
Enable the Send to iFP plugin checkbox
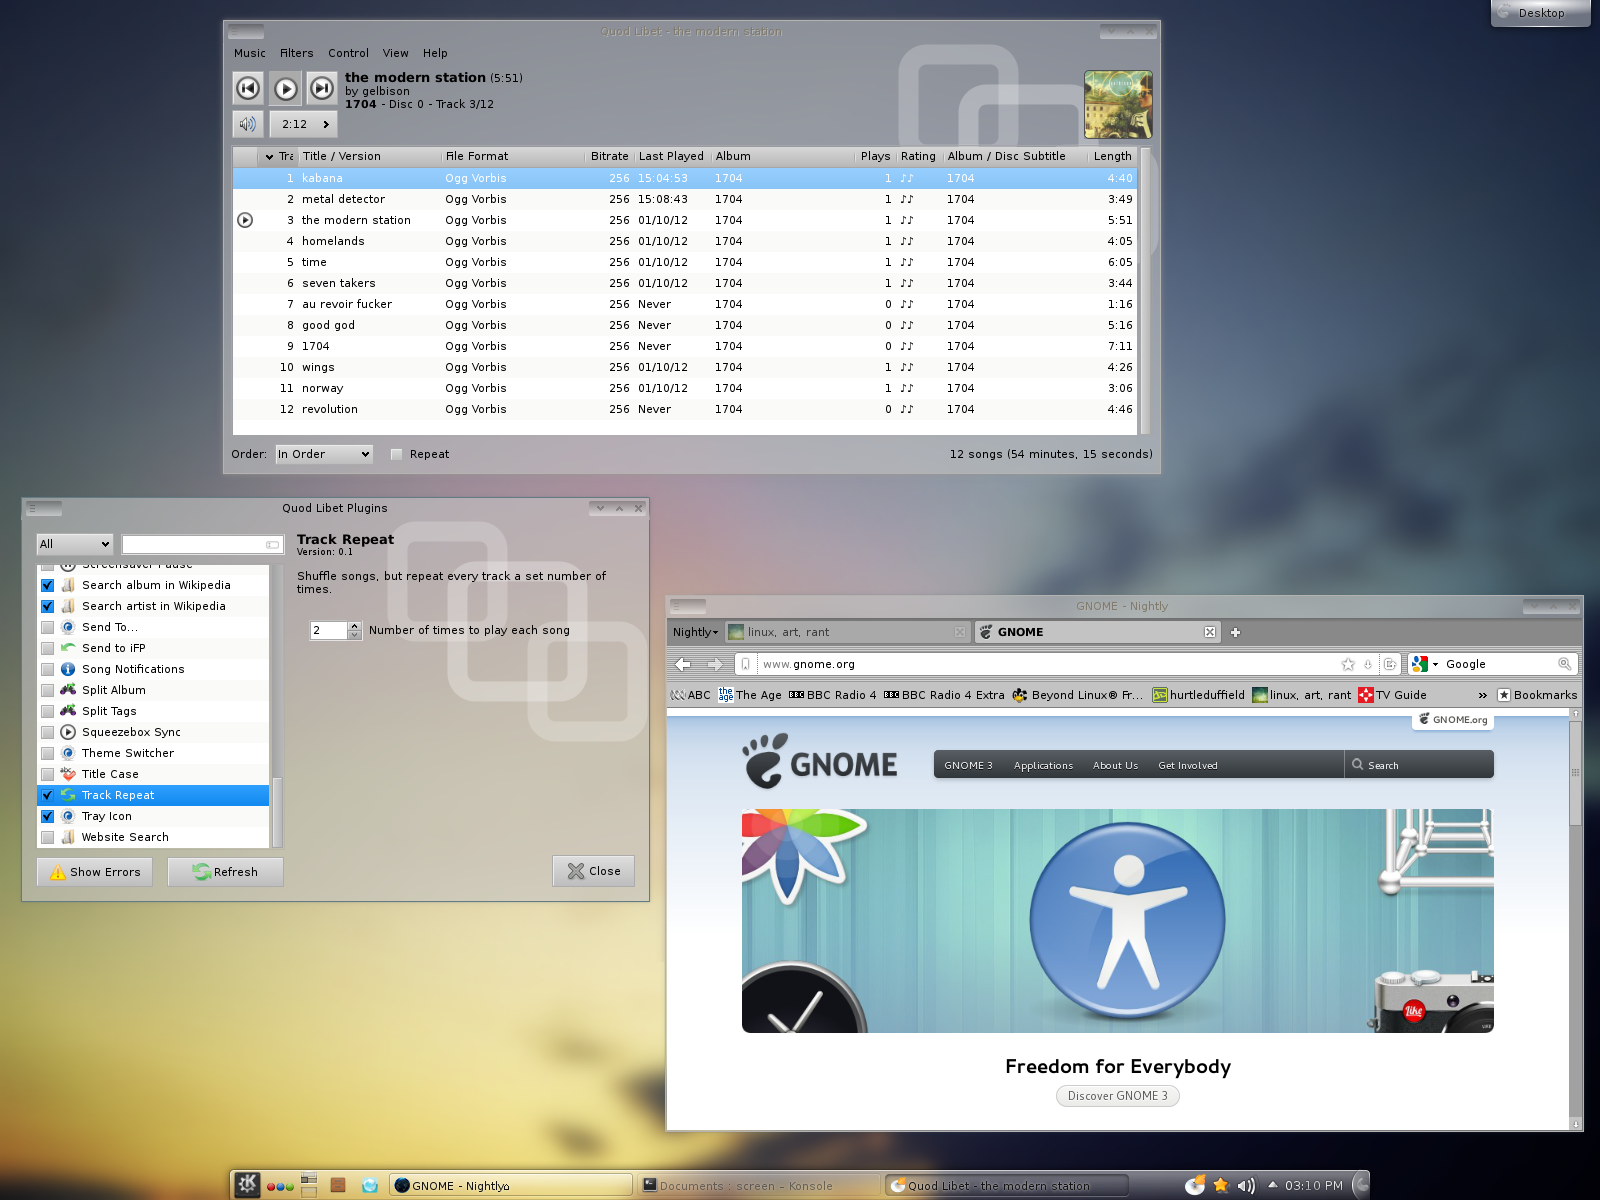click(47, 648)
